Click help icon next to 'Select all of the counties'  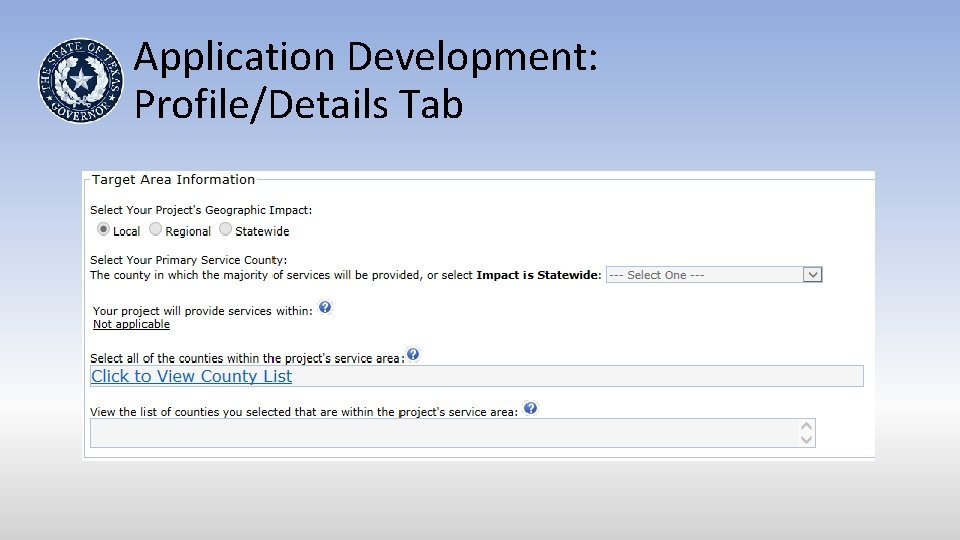413,354
